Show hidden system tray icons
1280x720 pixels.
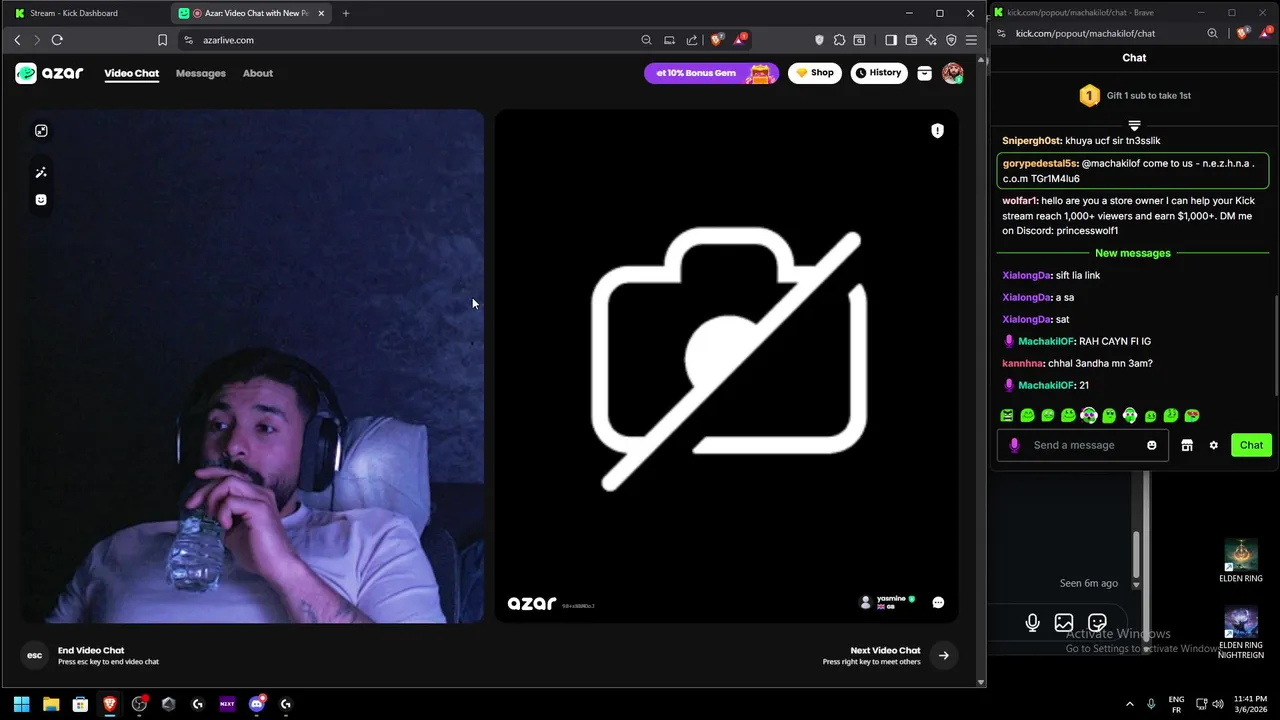[x=1130, y=704]
